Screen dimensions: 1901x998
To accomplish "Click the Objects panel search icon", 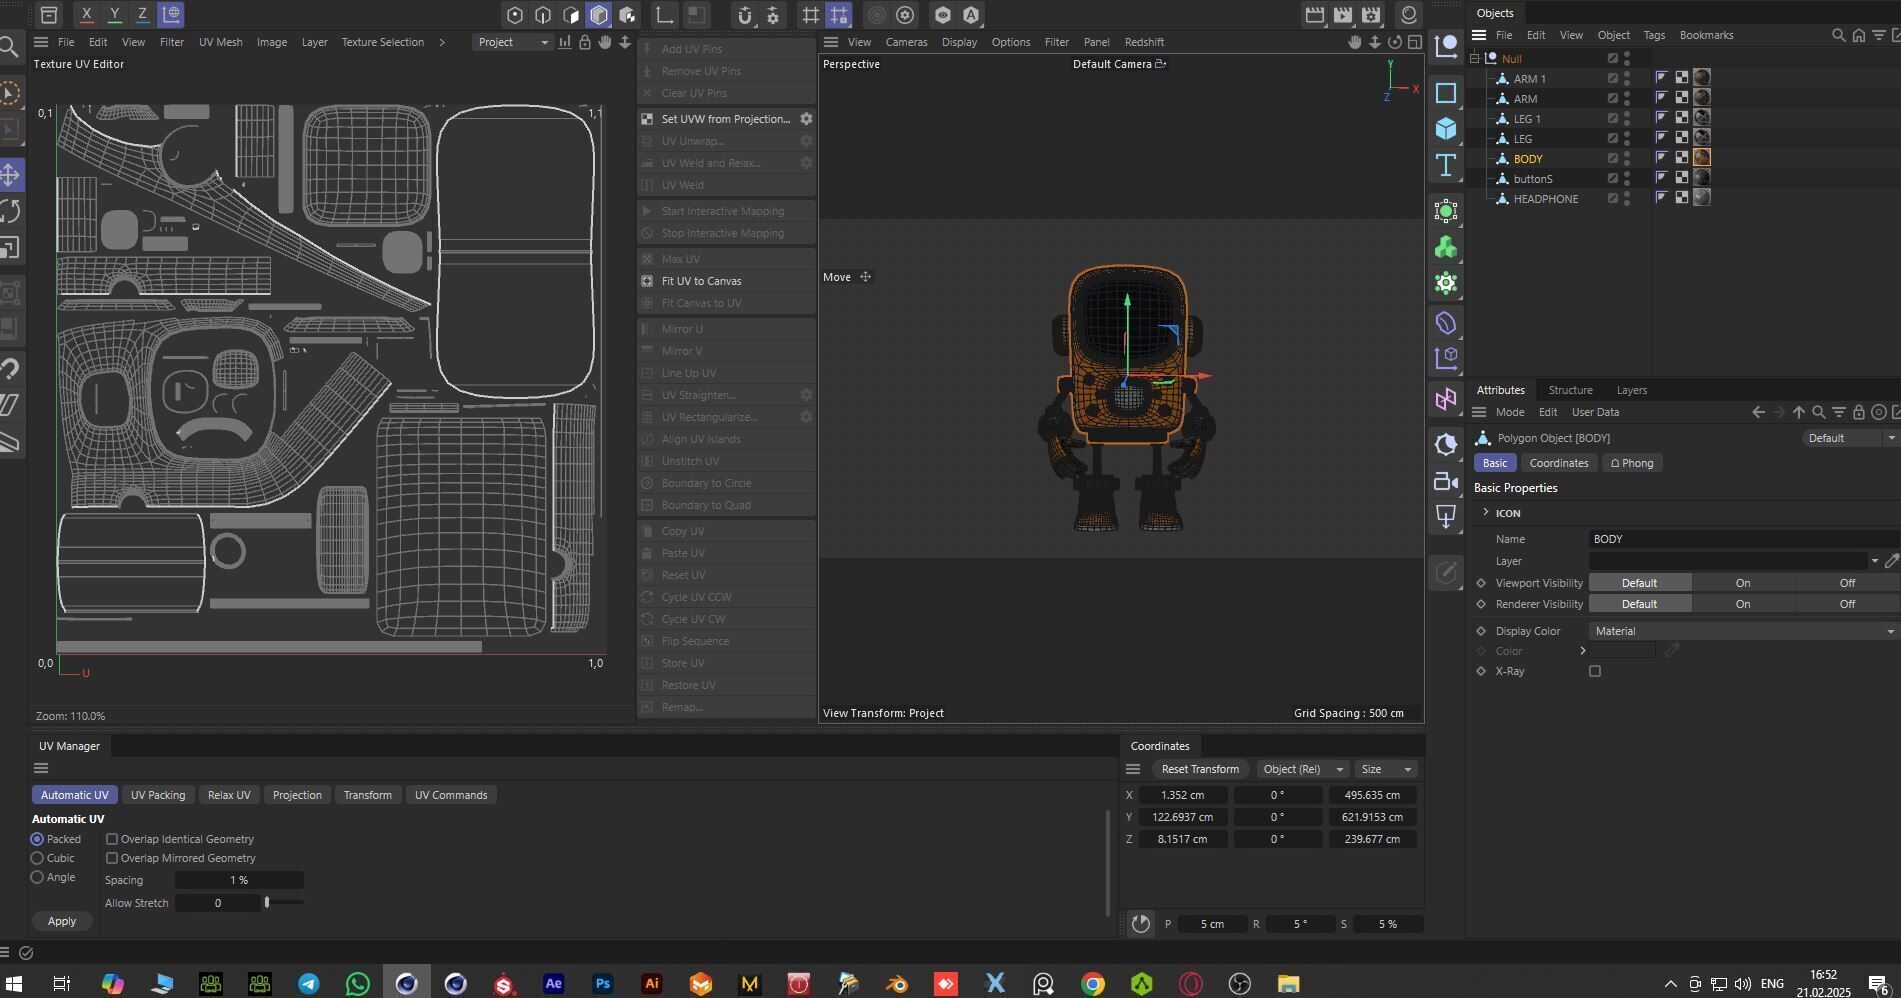I will click(1838, 35).
